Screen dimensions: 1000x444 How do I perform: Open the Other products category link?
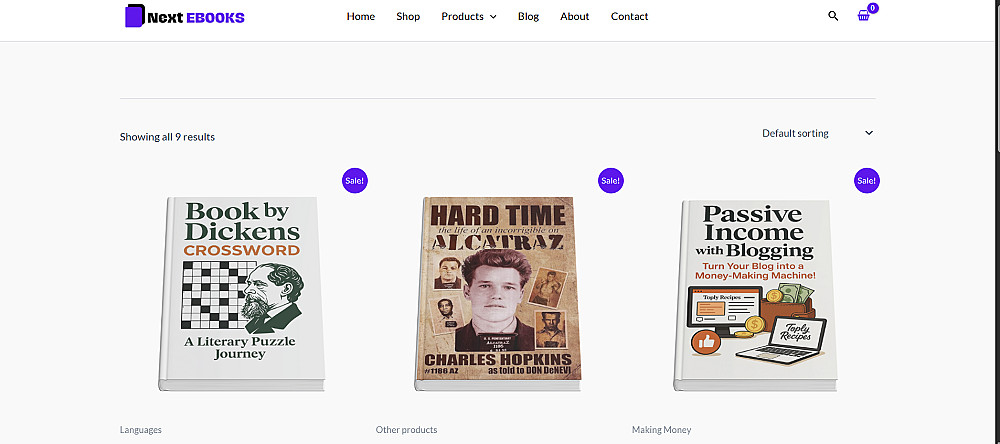pyautogui.click(x=406, y=430)
